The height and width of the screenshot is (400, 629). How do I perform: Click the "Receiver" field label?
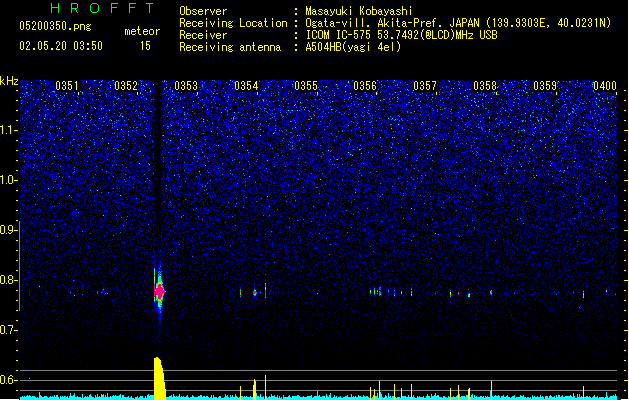pyautogui.click(x=203, y=35)
